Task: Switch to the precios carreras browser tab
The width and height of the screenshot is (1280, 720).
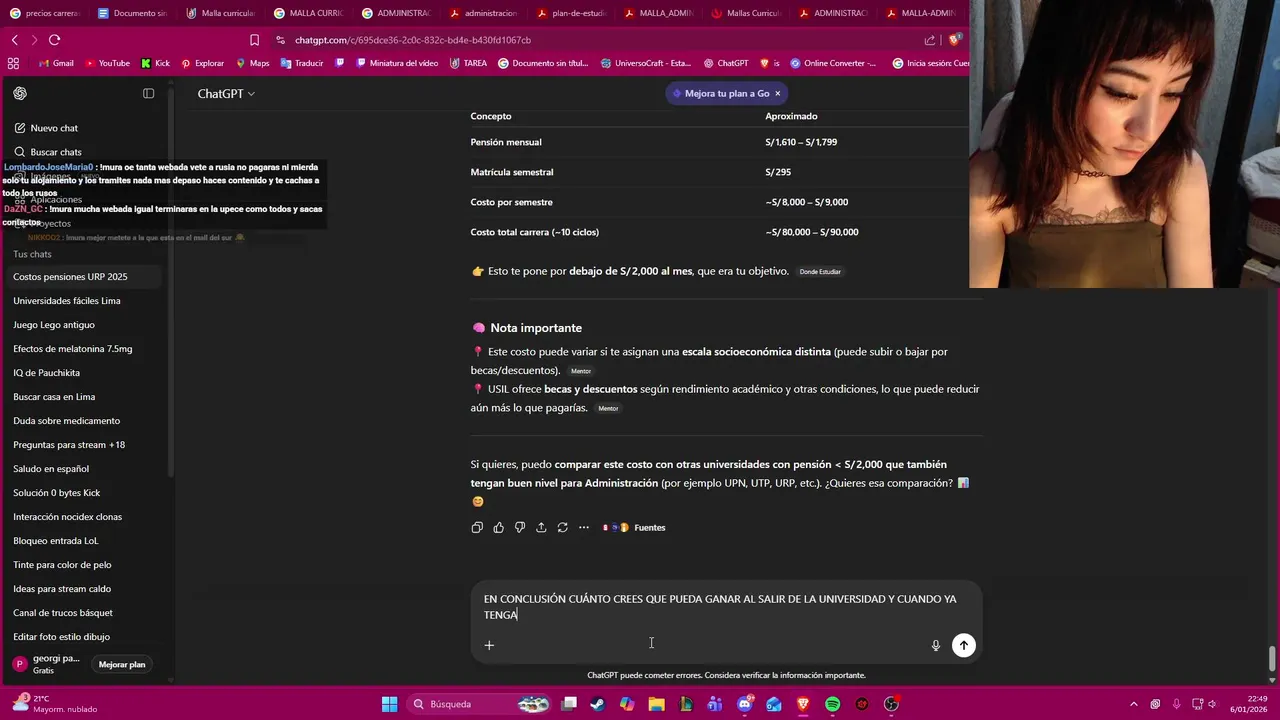Action: pyautogui.click(x=44, y=13)
